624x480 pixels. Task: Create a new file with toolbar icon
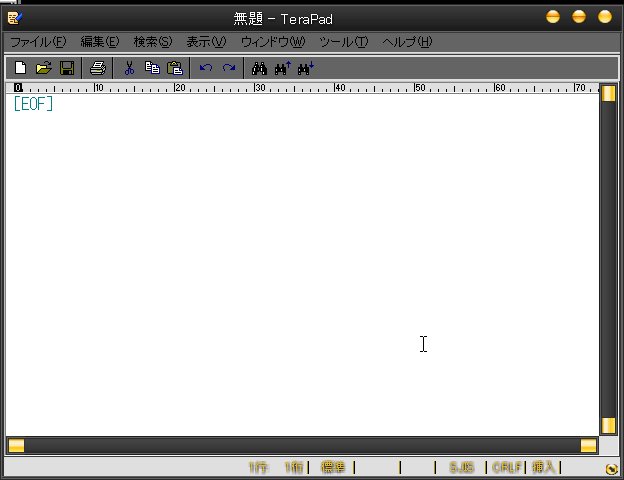coord(20,68)
